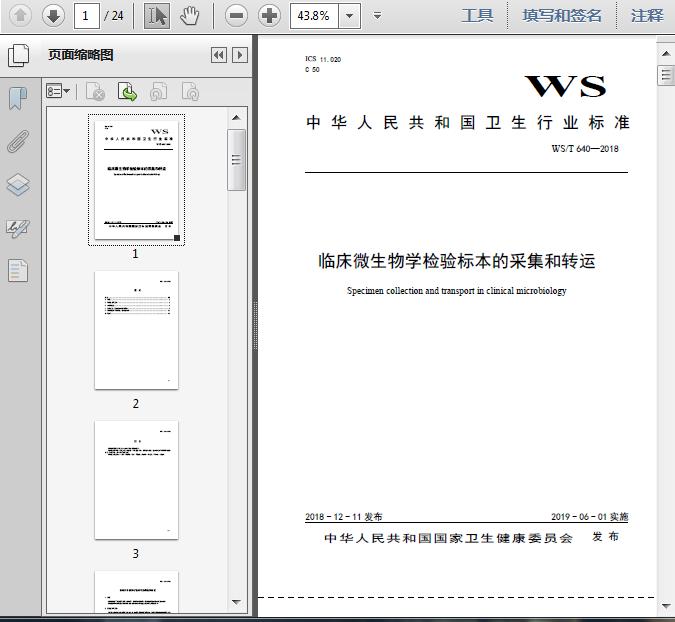Show the Layers panel icon

[x=18, y=185]
